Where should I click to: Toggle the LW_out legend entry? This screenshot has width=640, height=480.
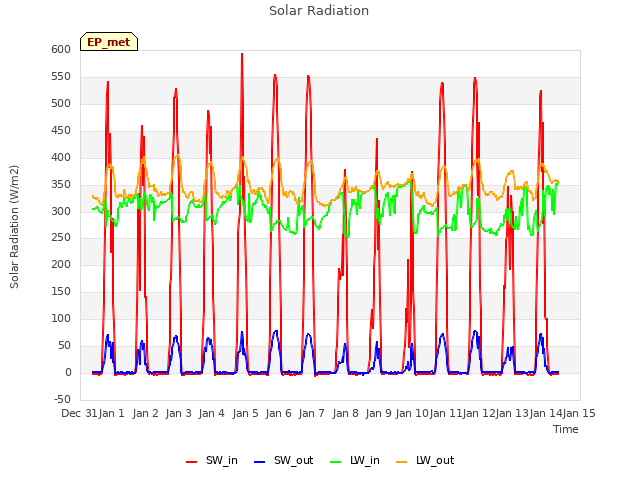[425, 460]
